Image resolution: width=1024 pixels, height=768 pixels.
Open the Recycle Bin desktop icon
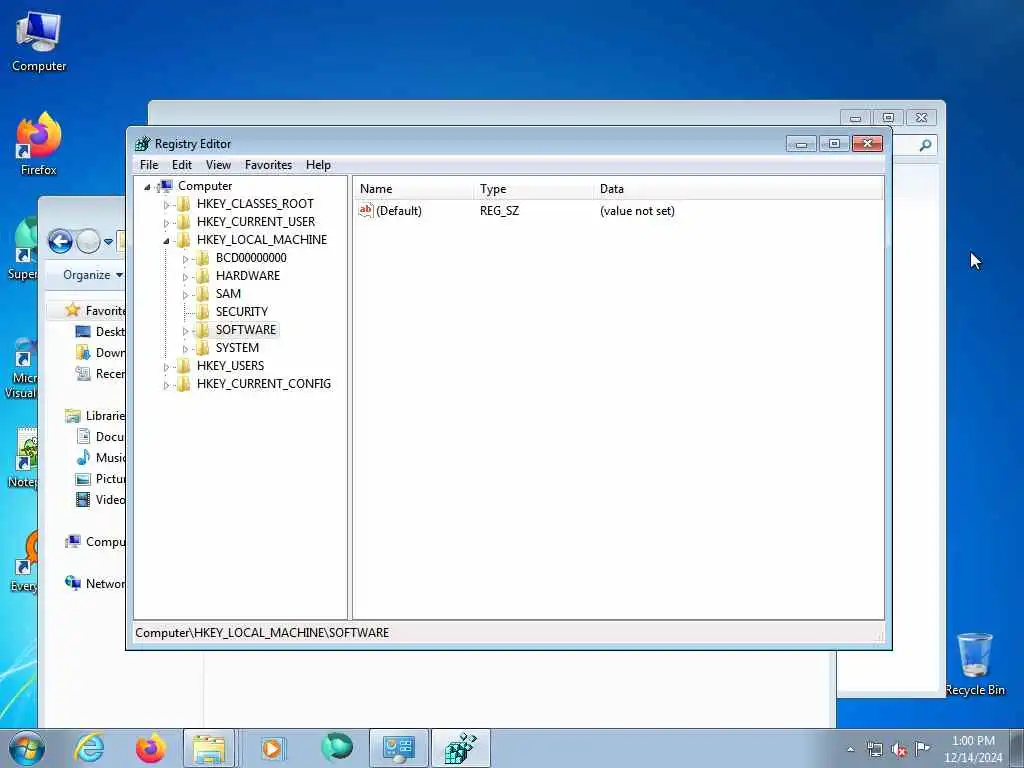[x=974, y=664]
